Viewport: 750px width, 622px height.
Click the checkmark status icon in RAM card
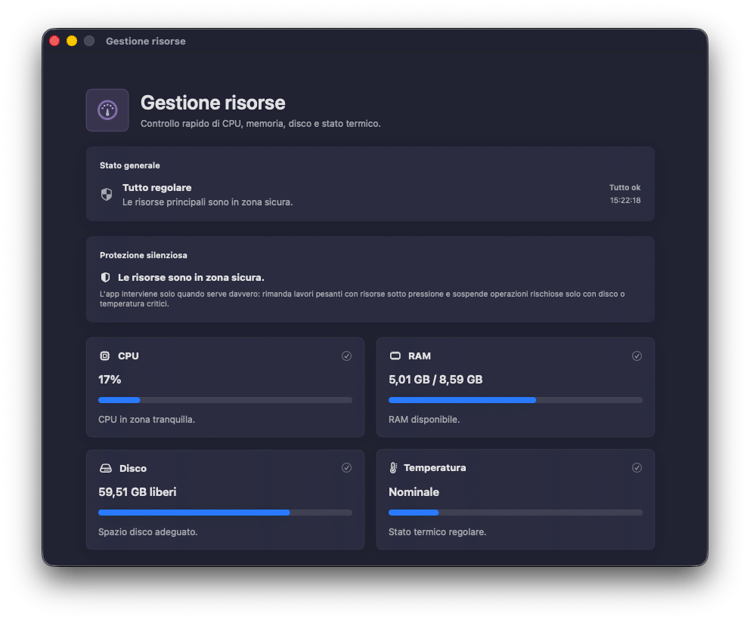coord(637,356)
